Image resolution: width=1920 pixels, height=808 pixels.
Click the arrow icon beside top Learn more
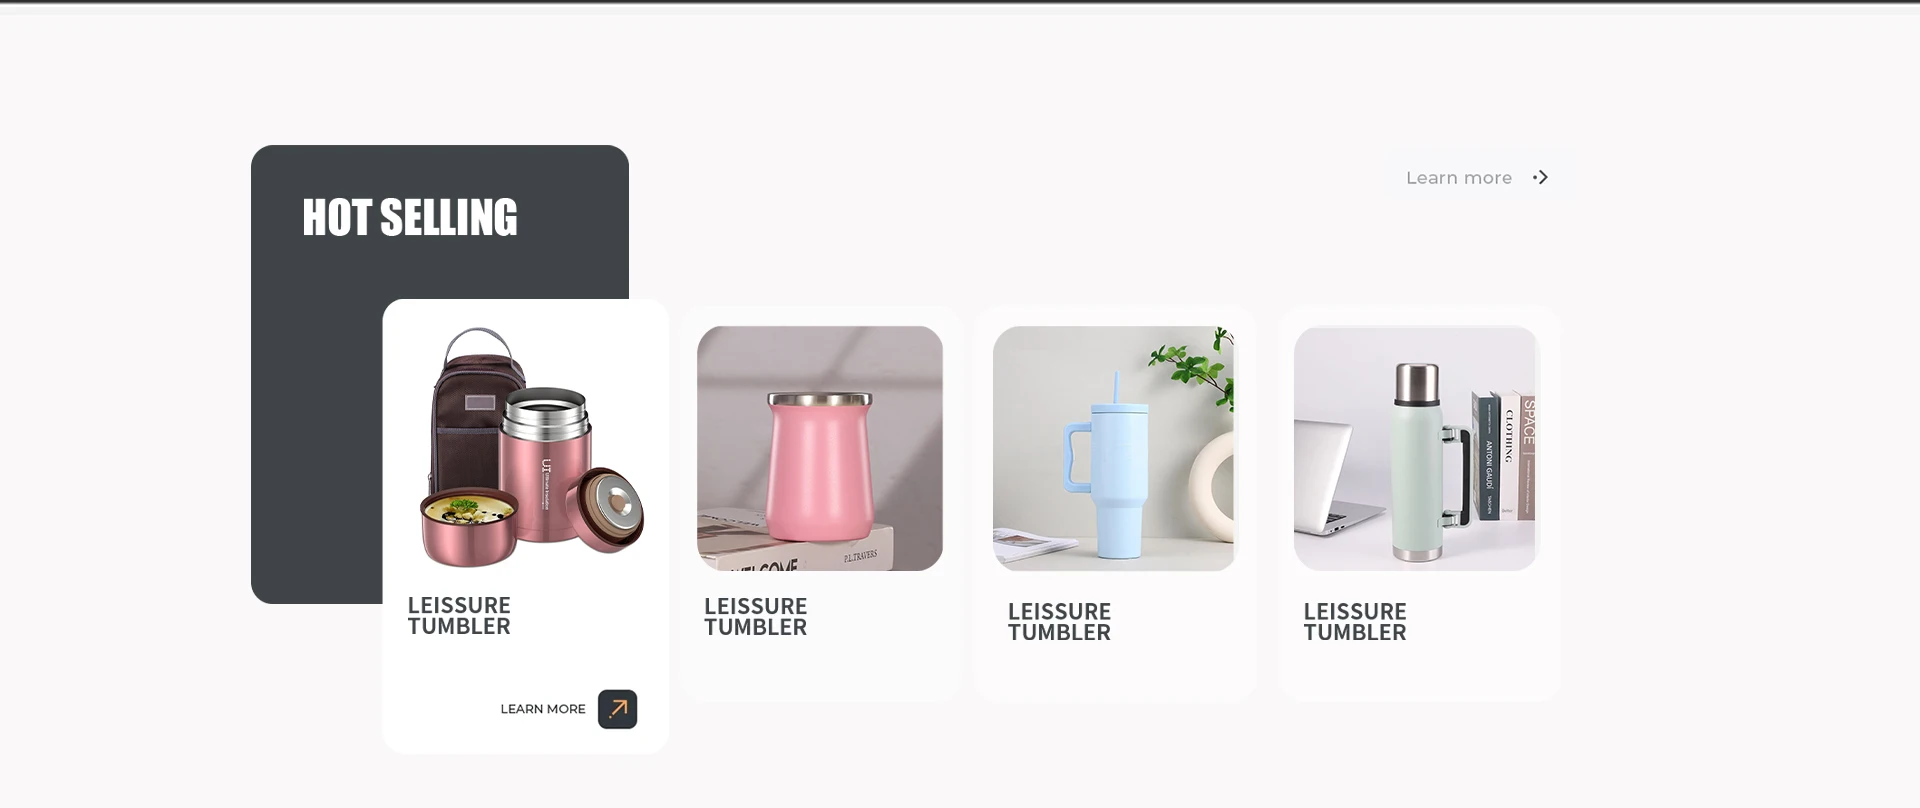(1541, 177)
